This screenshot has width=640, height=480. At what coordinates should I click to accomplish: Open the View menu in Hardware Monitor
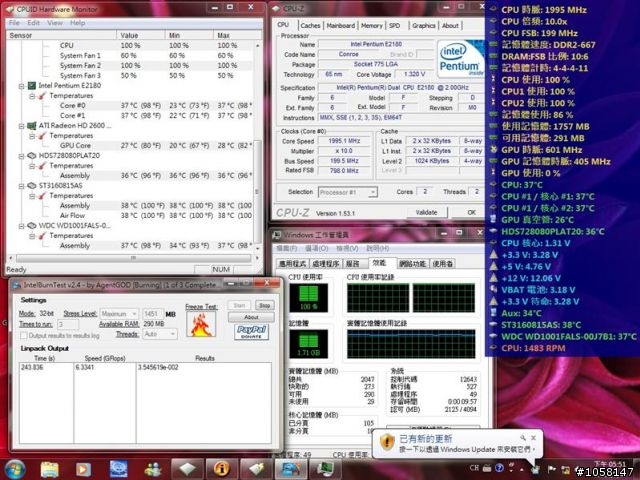[x=55, y=23]
